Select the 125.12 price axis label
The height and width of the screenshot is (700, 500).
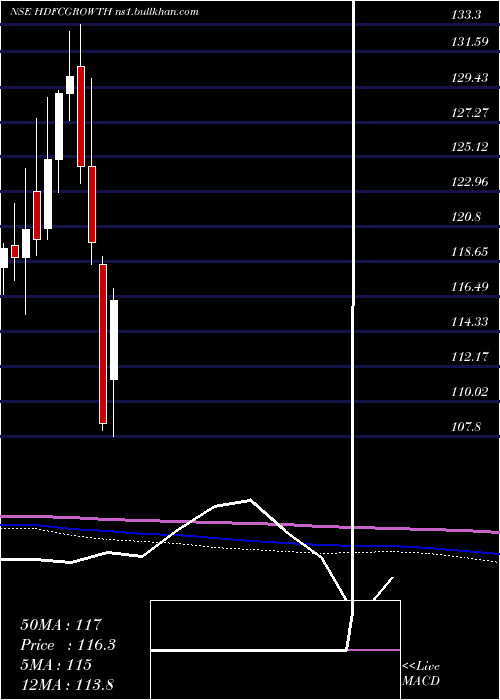(x=470, y=147)
